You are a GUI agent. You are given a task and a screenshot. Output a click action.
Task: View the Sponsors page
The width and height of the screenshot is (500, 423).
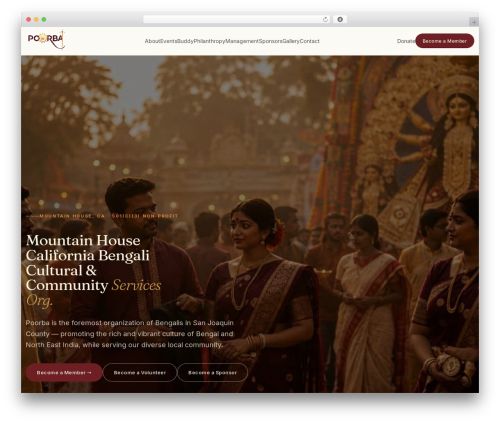point(270,41)
